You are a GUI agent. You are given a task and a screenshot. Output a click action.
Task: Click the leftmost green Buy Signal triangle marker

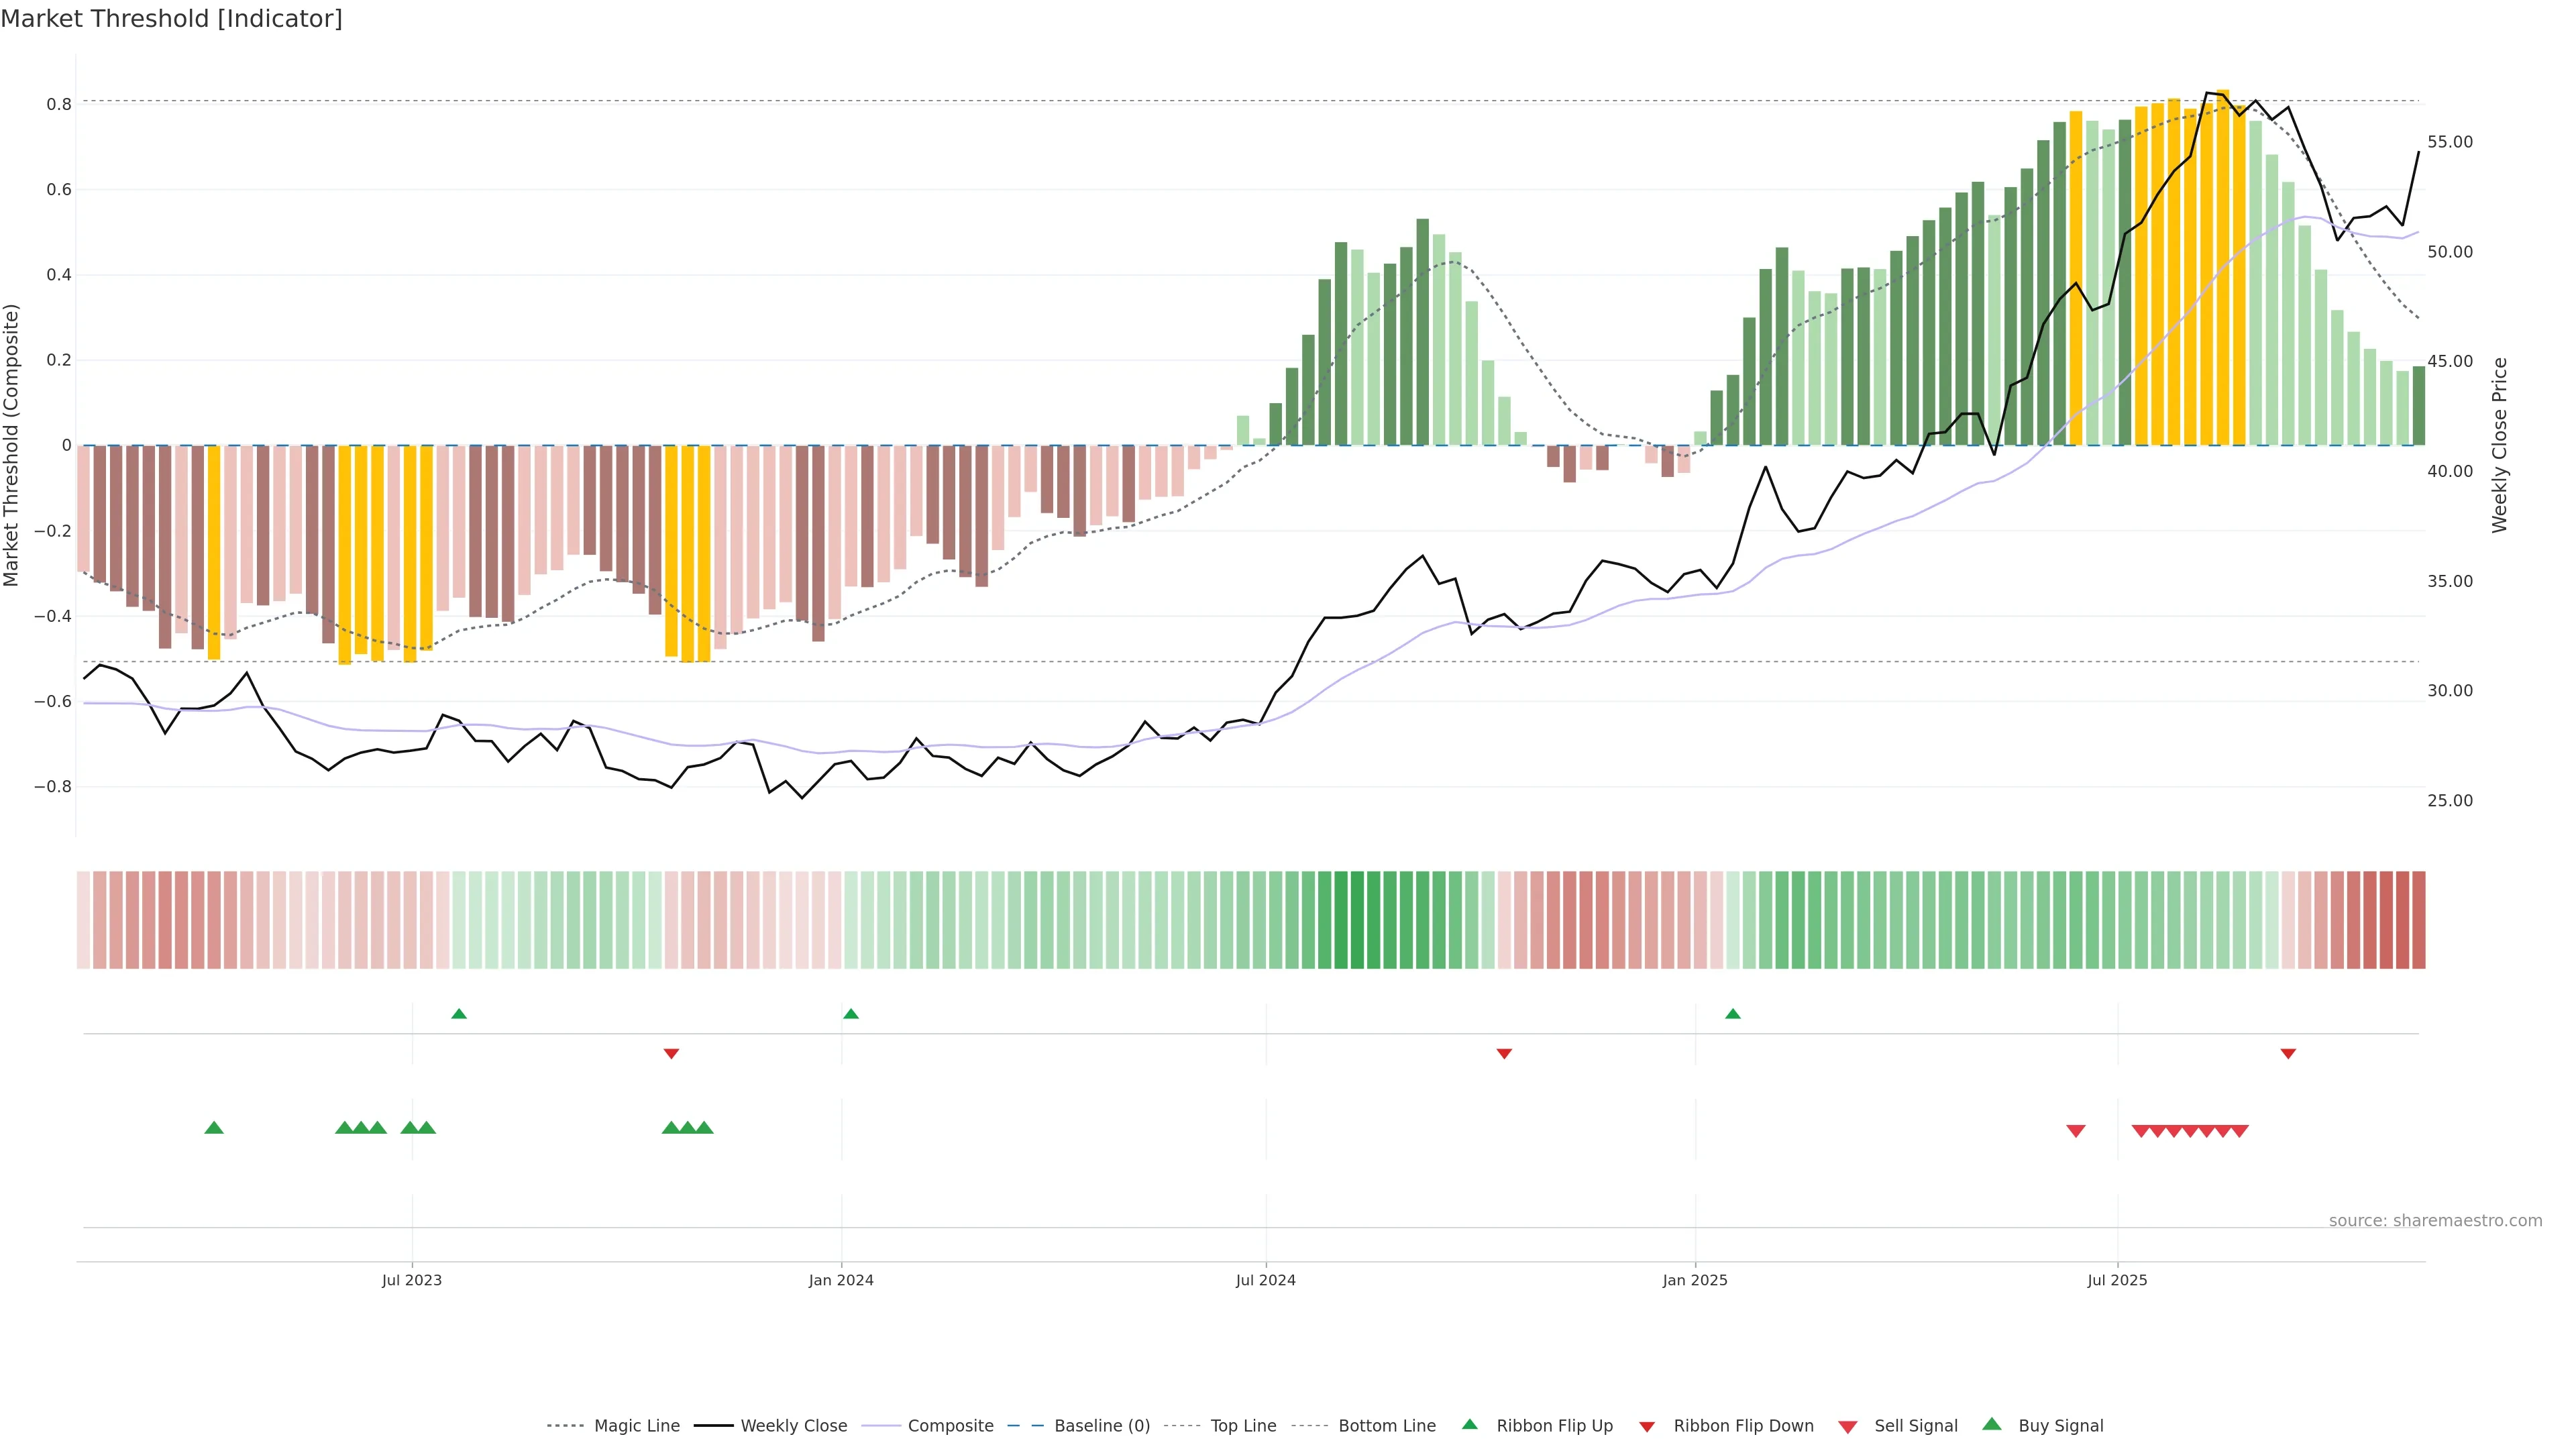click(x=214, y=1128)
